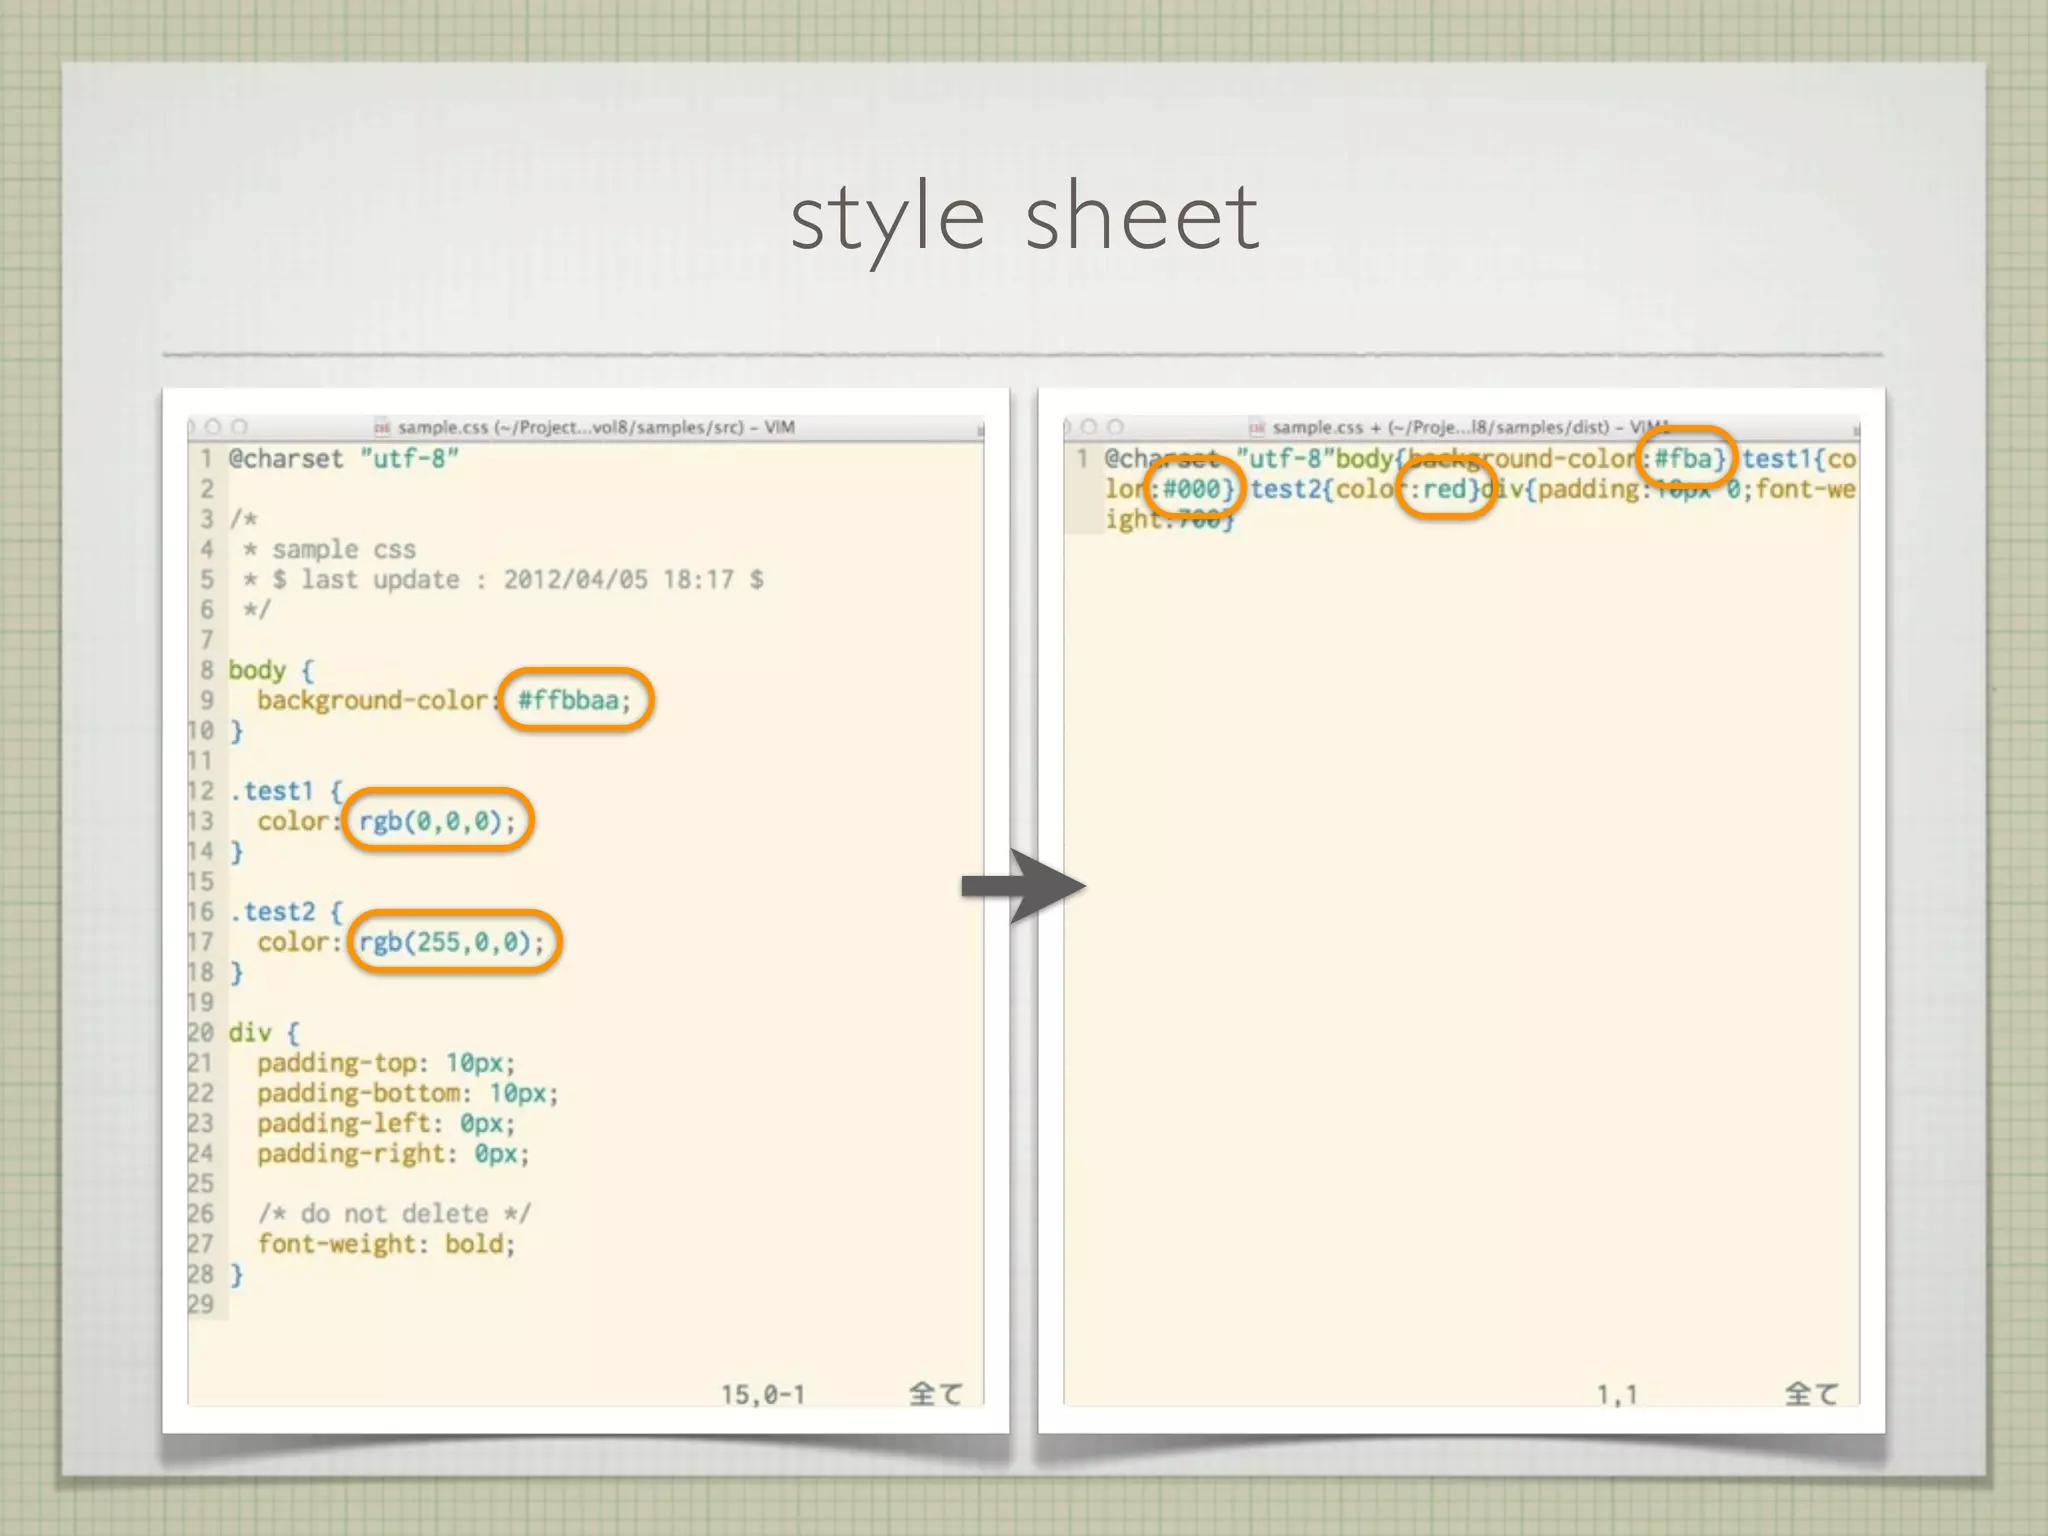Click line number 1 in the right window gutter
2048x1536 pixels.
coord(1082,459)
